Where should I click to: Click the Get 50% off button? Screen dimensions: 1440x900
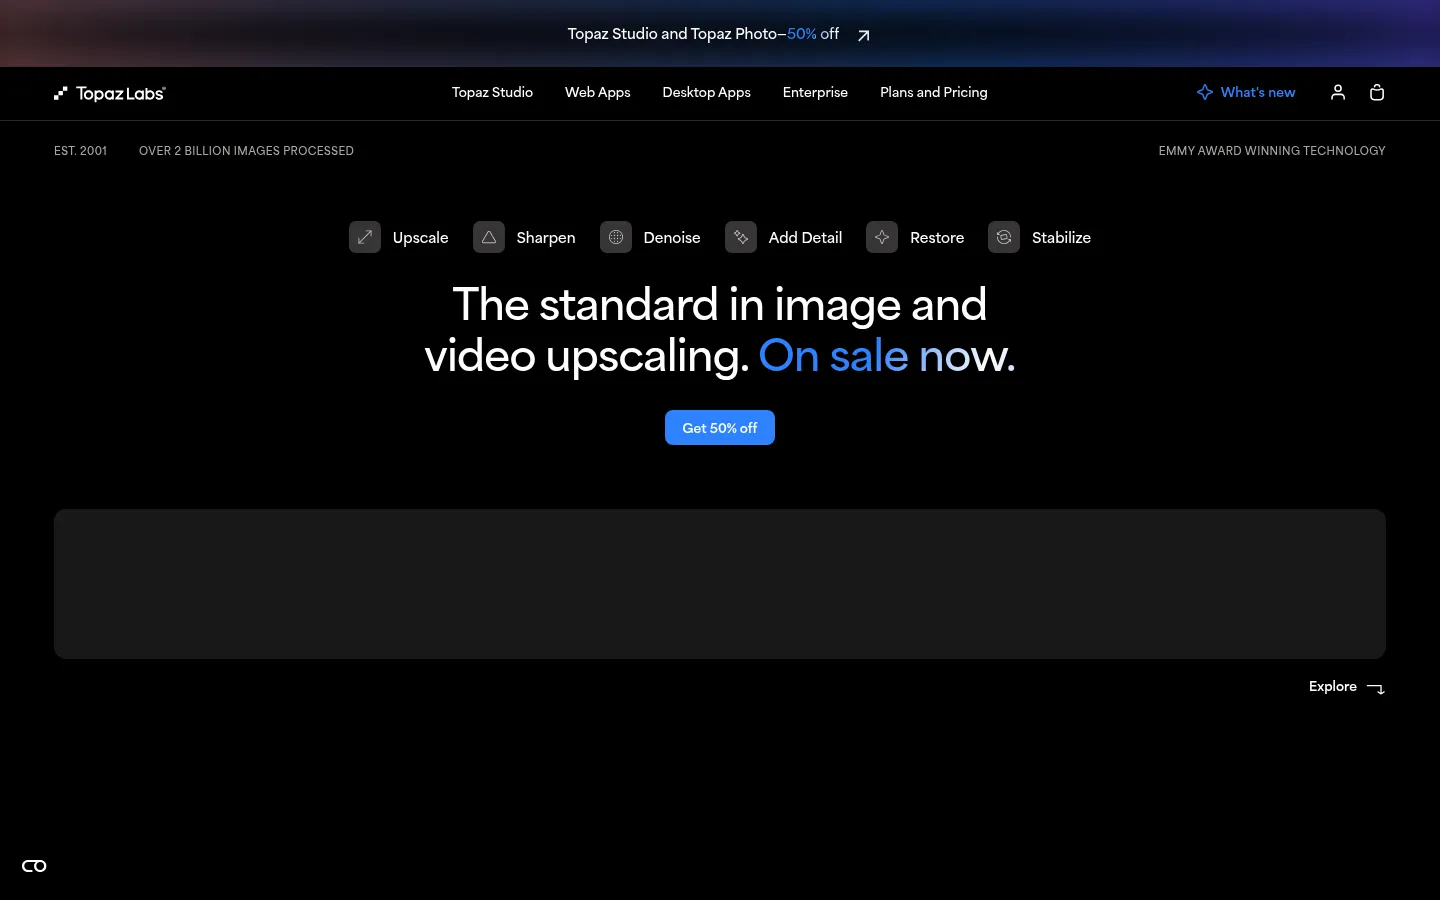(720, 428)
